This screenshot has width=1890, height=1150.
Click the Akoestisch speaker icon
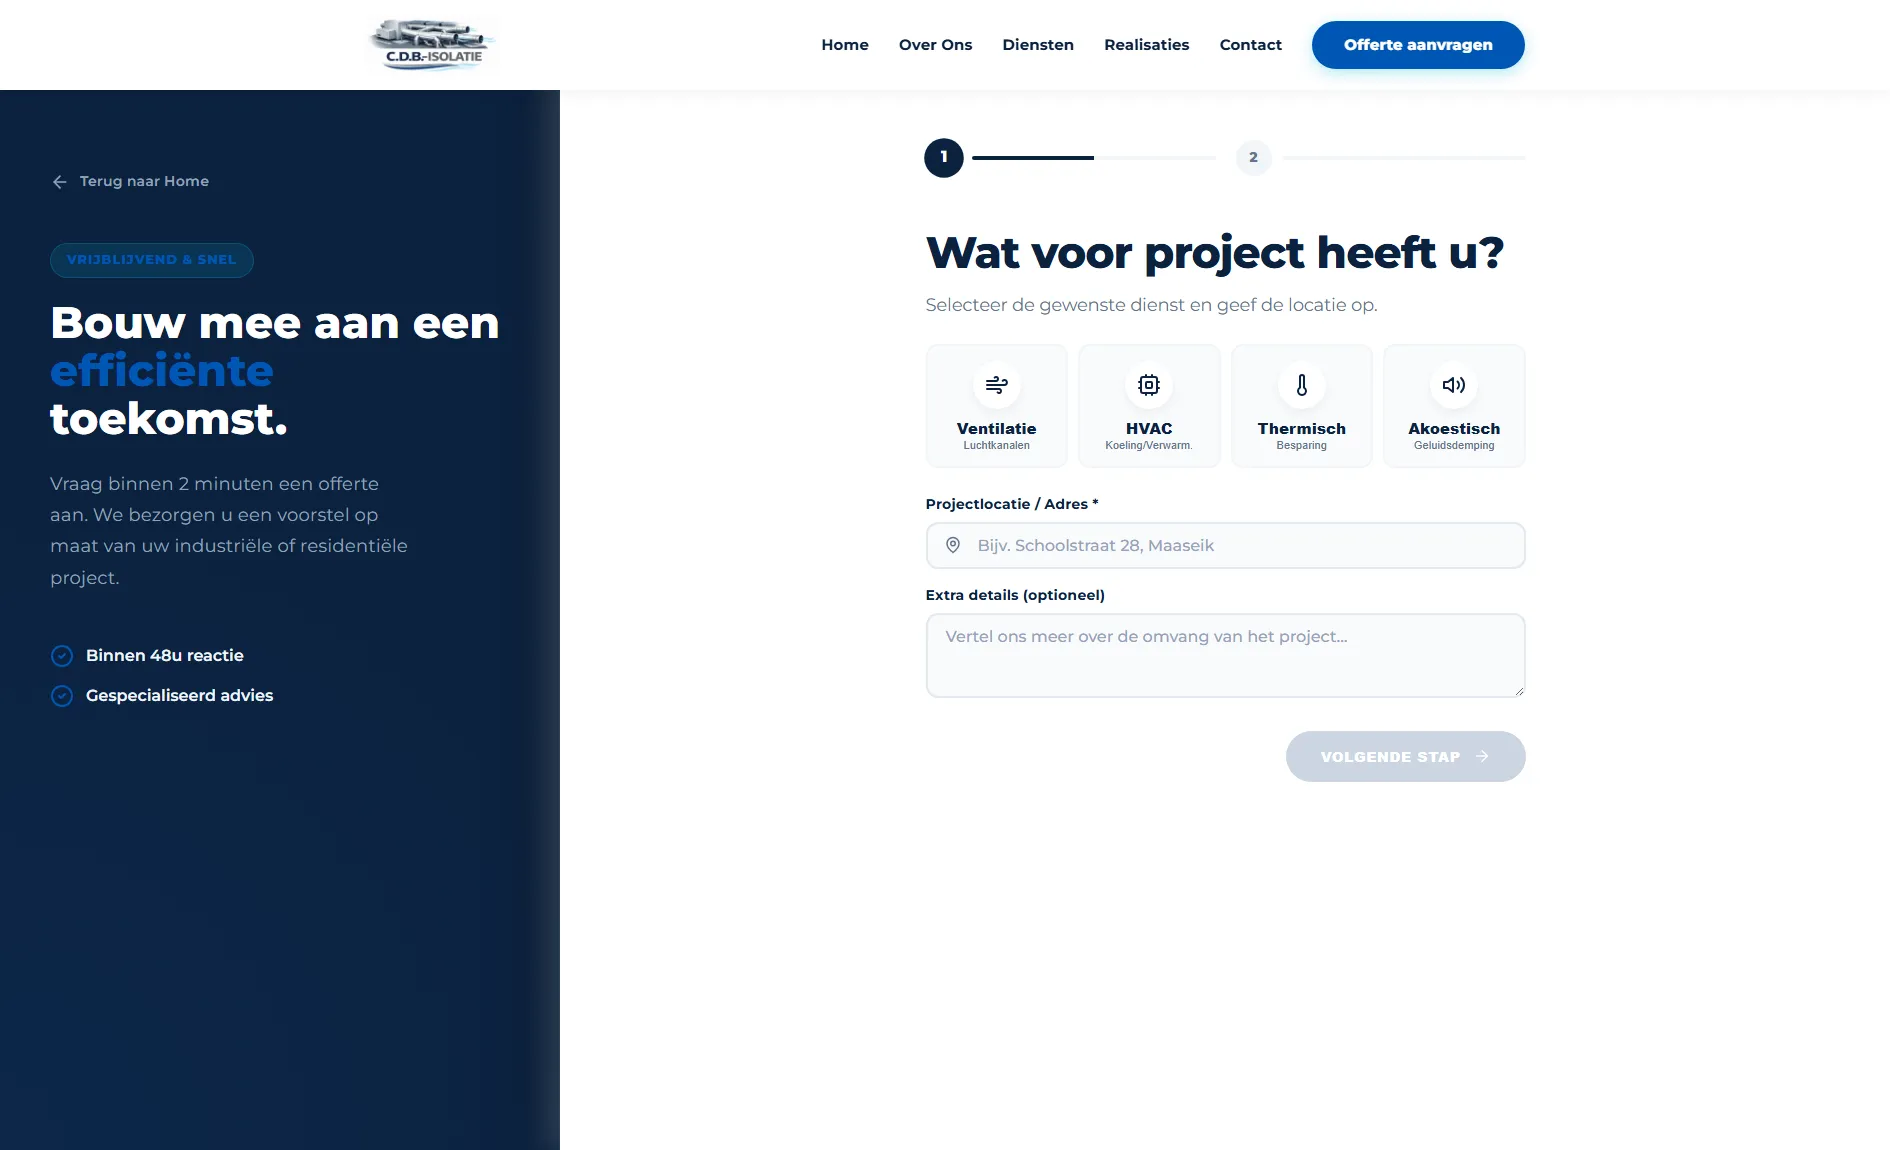[1454, 385]
